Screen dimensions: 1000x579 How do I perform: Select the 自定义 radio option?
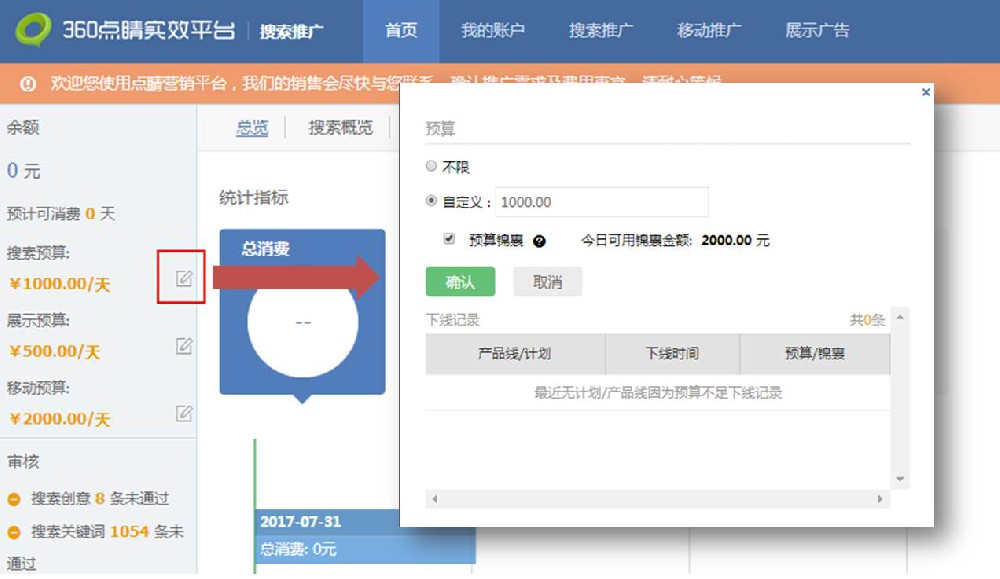point(430,200)
